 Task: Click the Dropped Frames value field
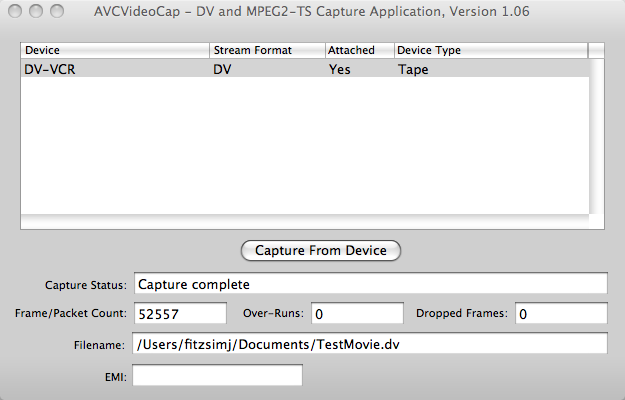(561, 313)
